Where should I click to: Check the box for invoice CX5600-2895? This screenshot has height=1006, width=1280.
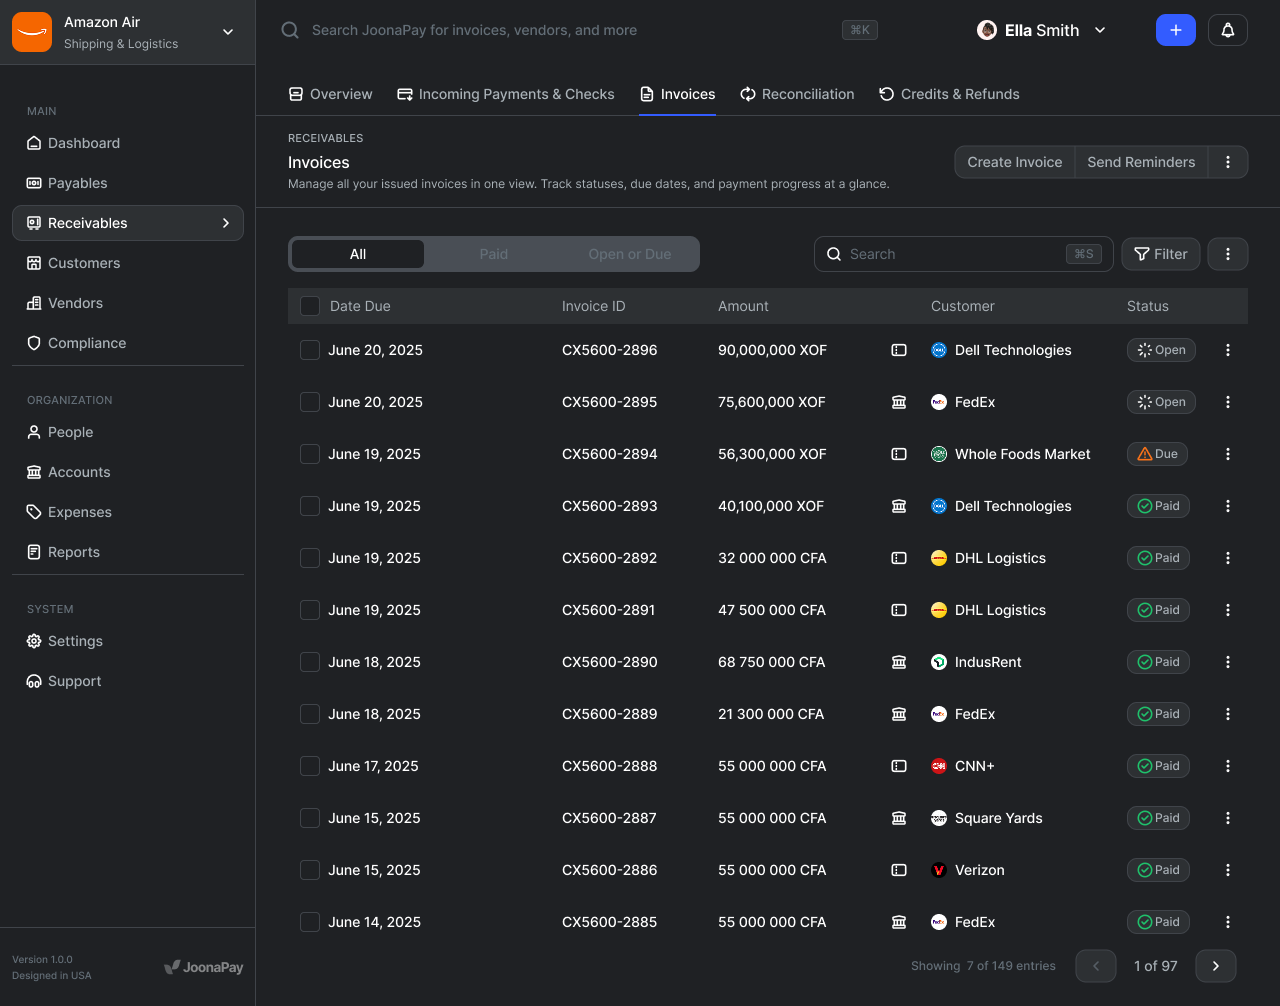point(310,402)
